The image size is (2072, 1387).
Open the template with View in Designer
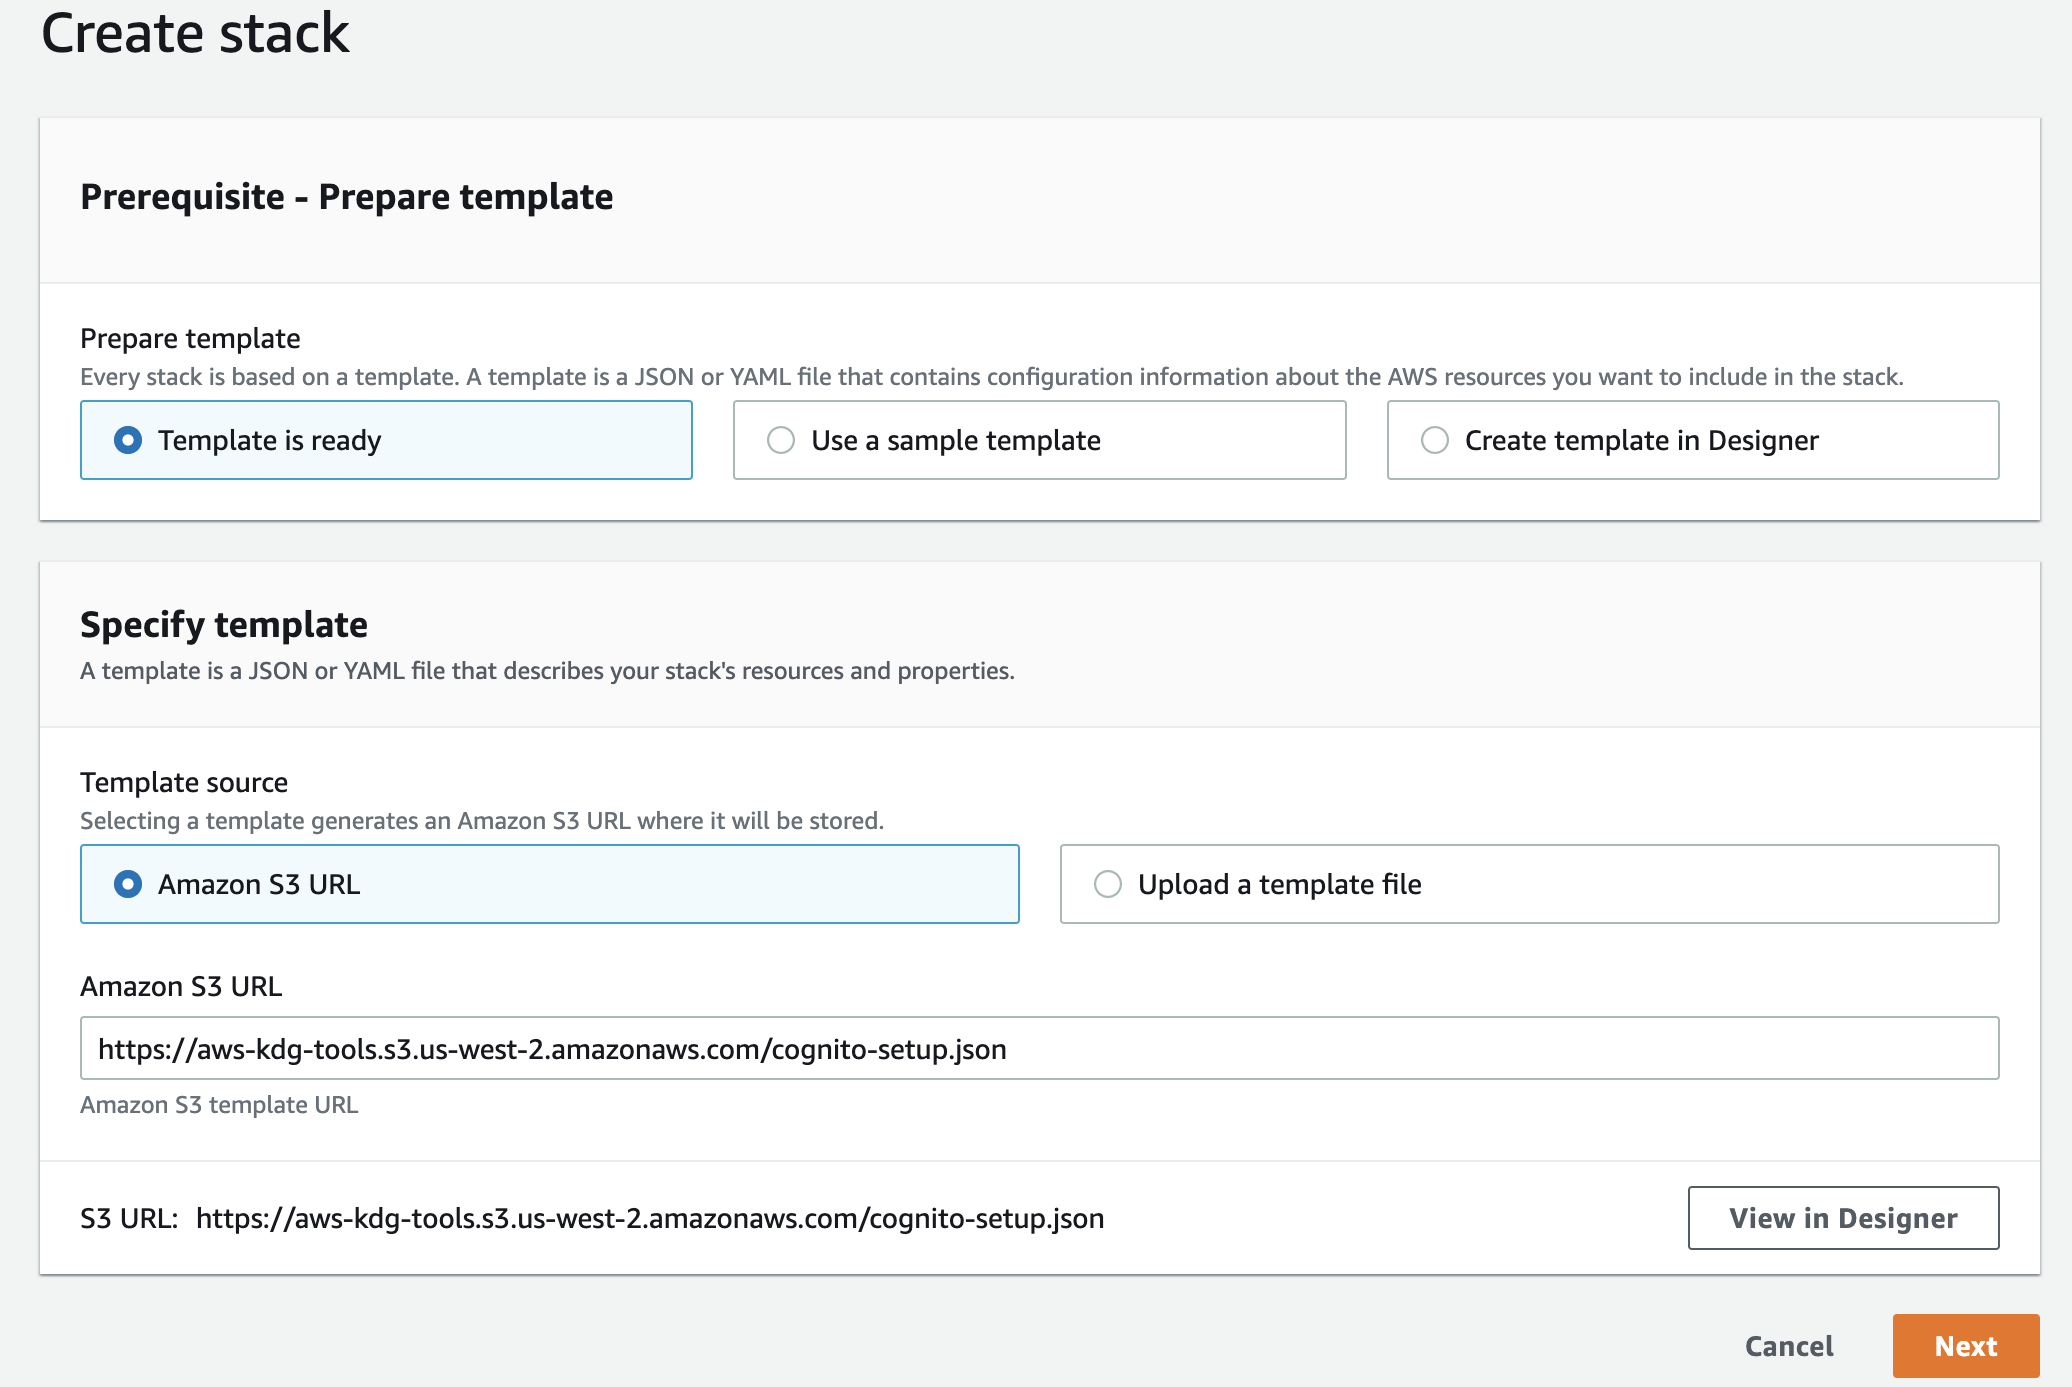tap(1843, 1218)
